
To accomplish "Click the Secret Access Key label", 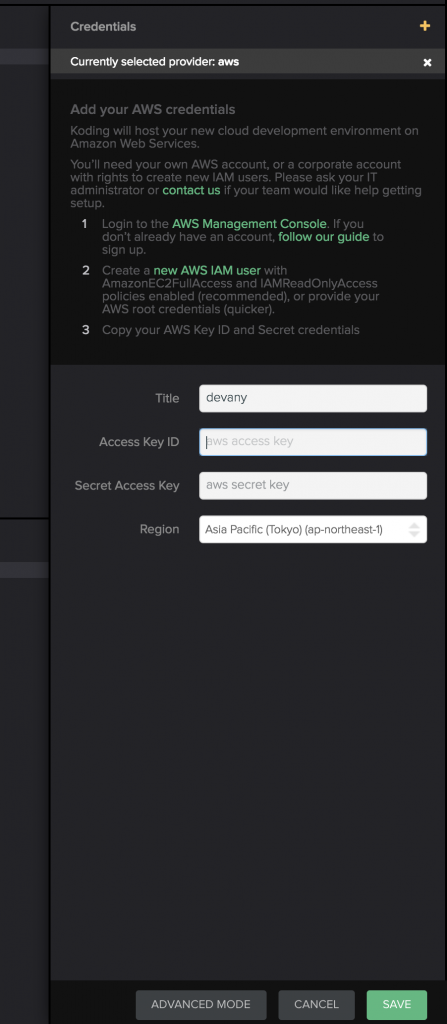I will pos(127,485).
